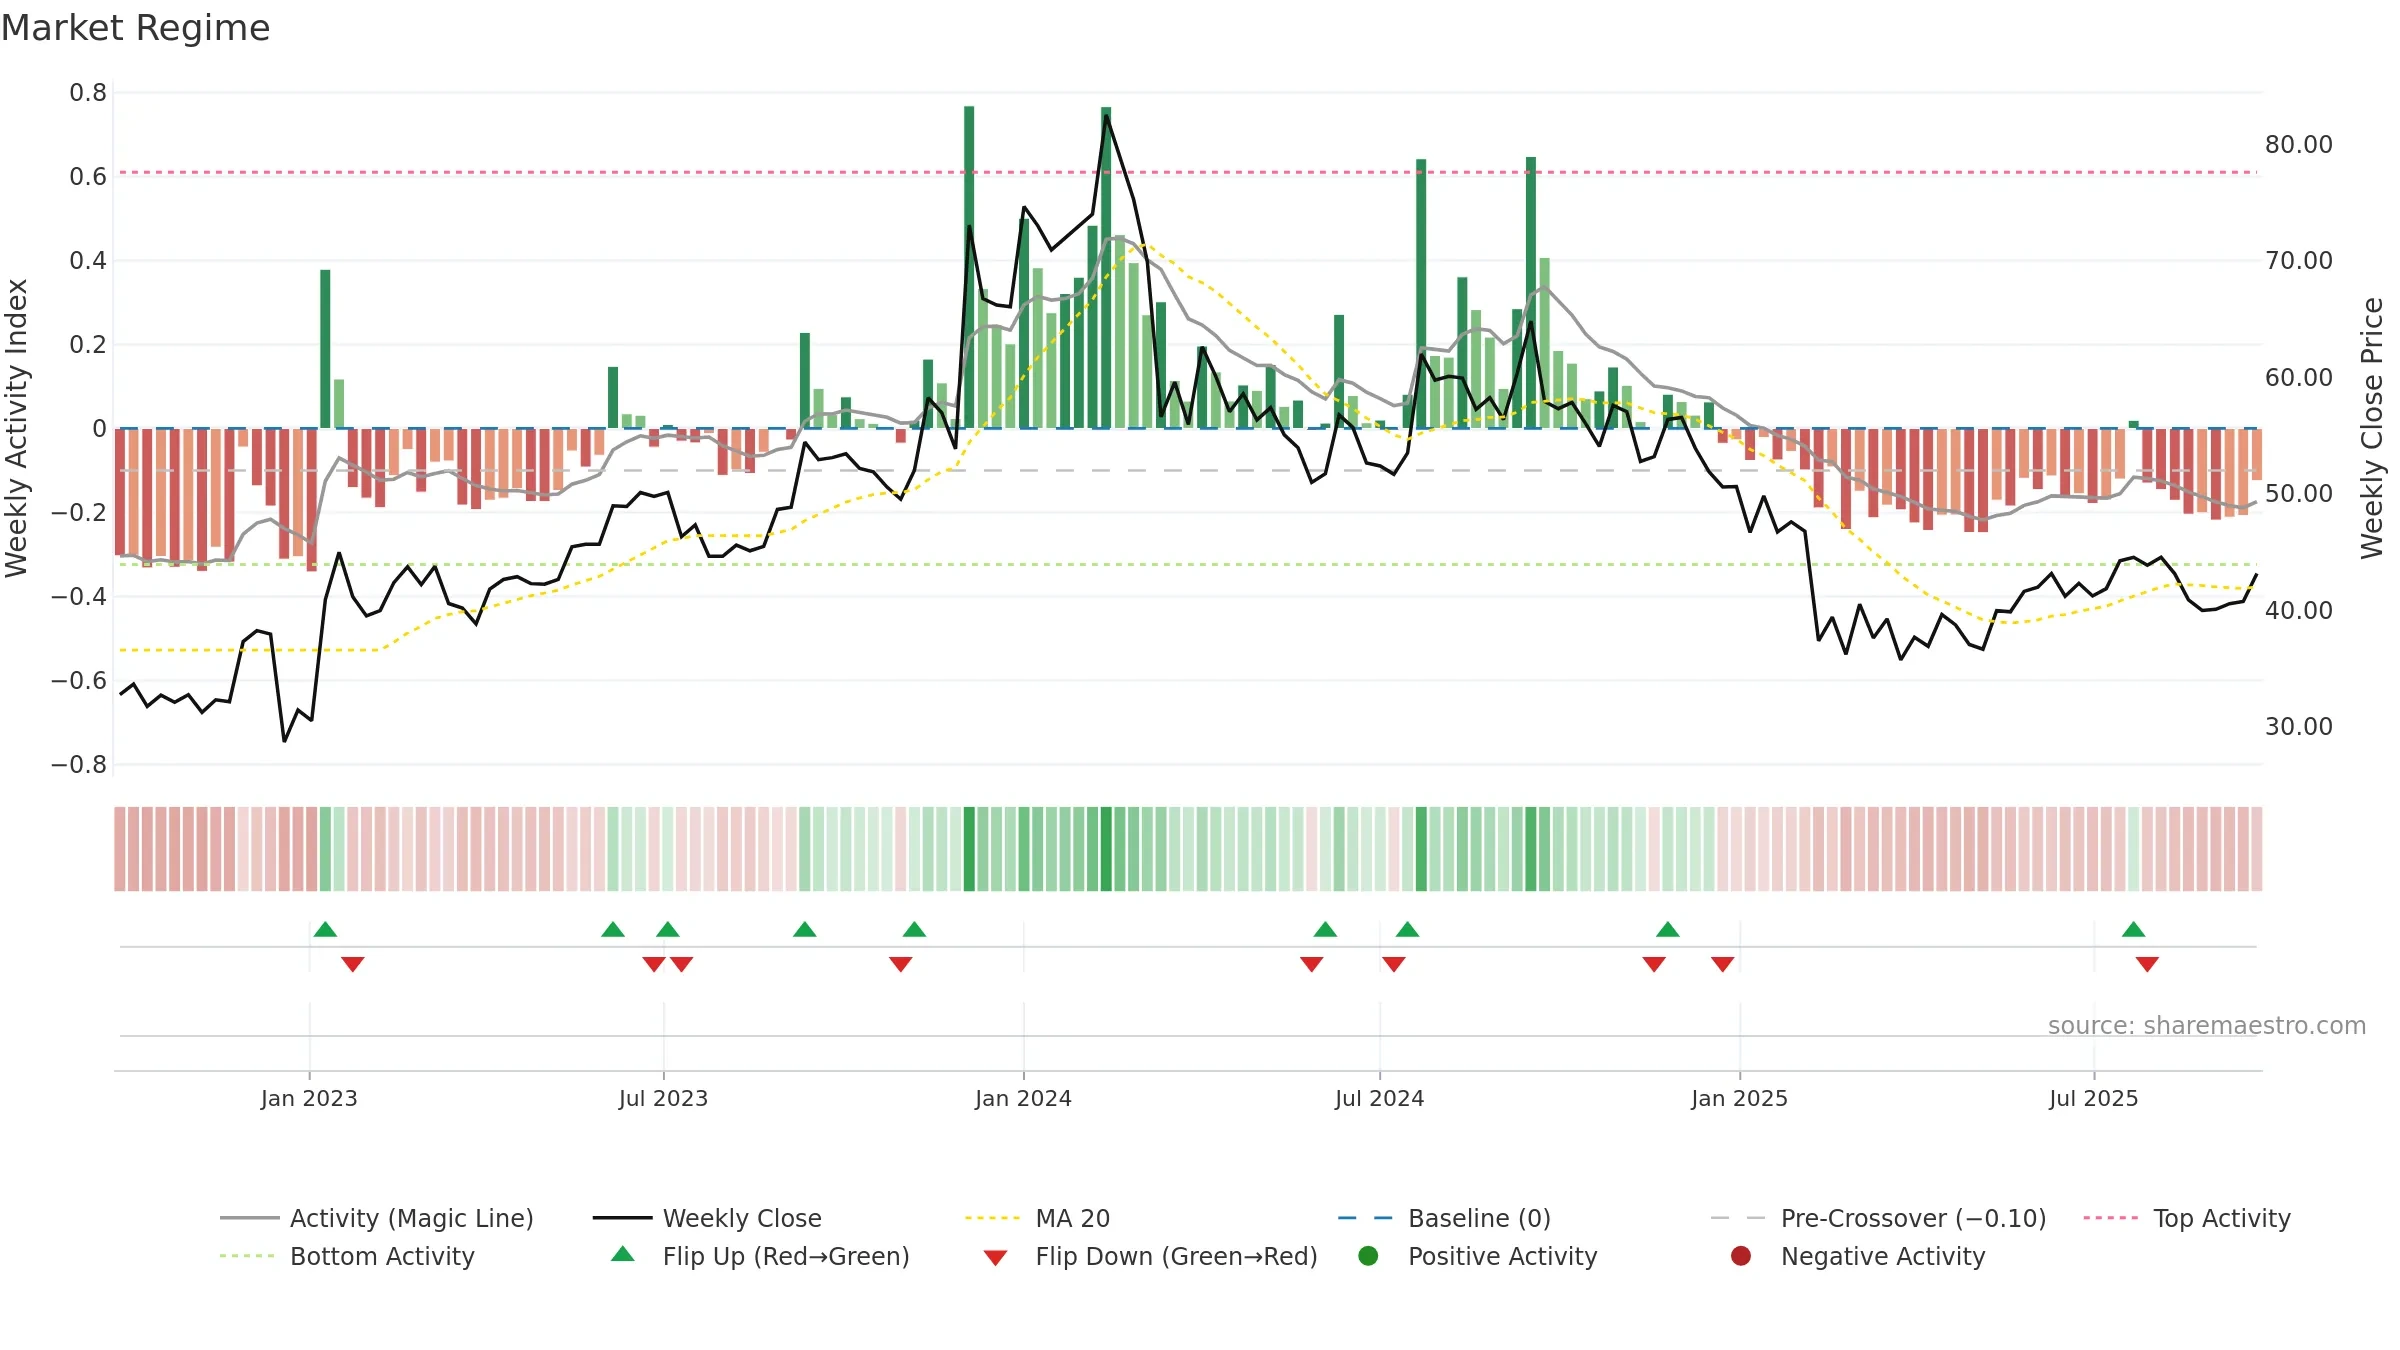
Task: Click the last Flip Down triangle after Jul 2025
Action: click(x=2147, y=964)
